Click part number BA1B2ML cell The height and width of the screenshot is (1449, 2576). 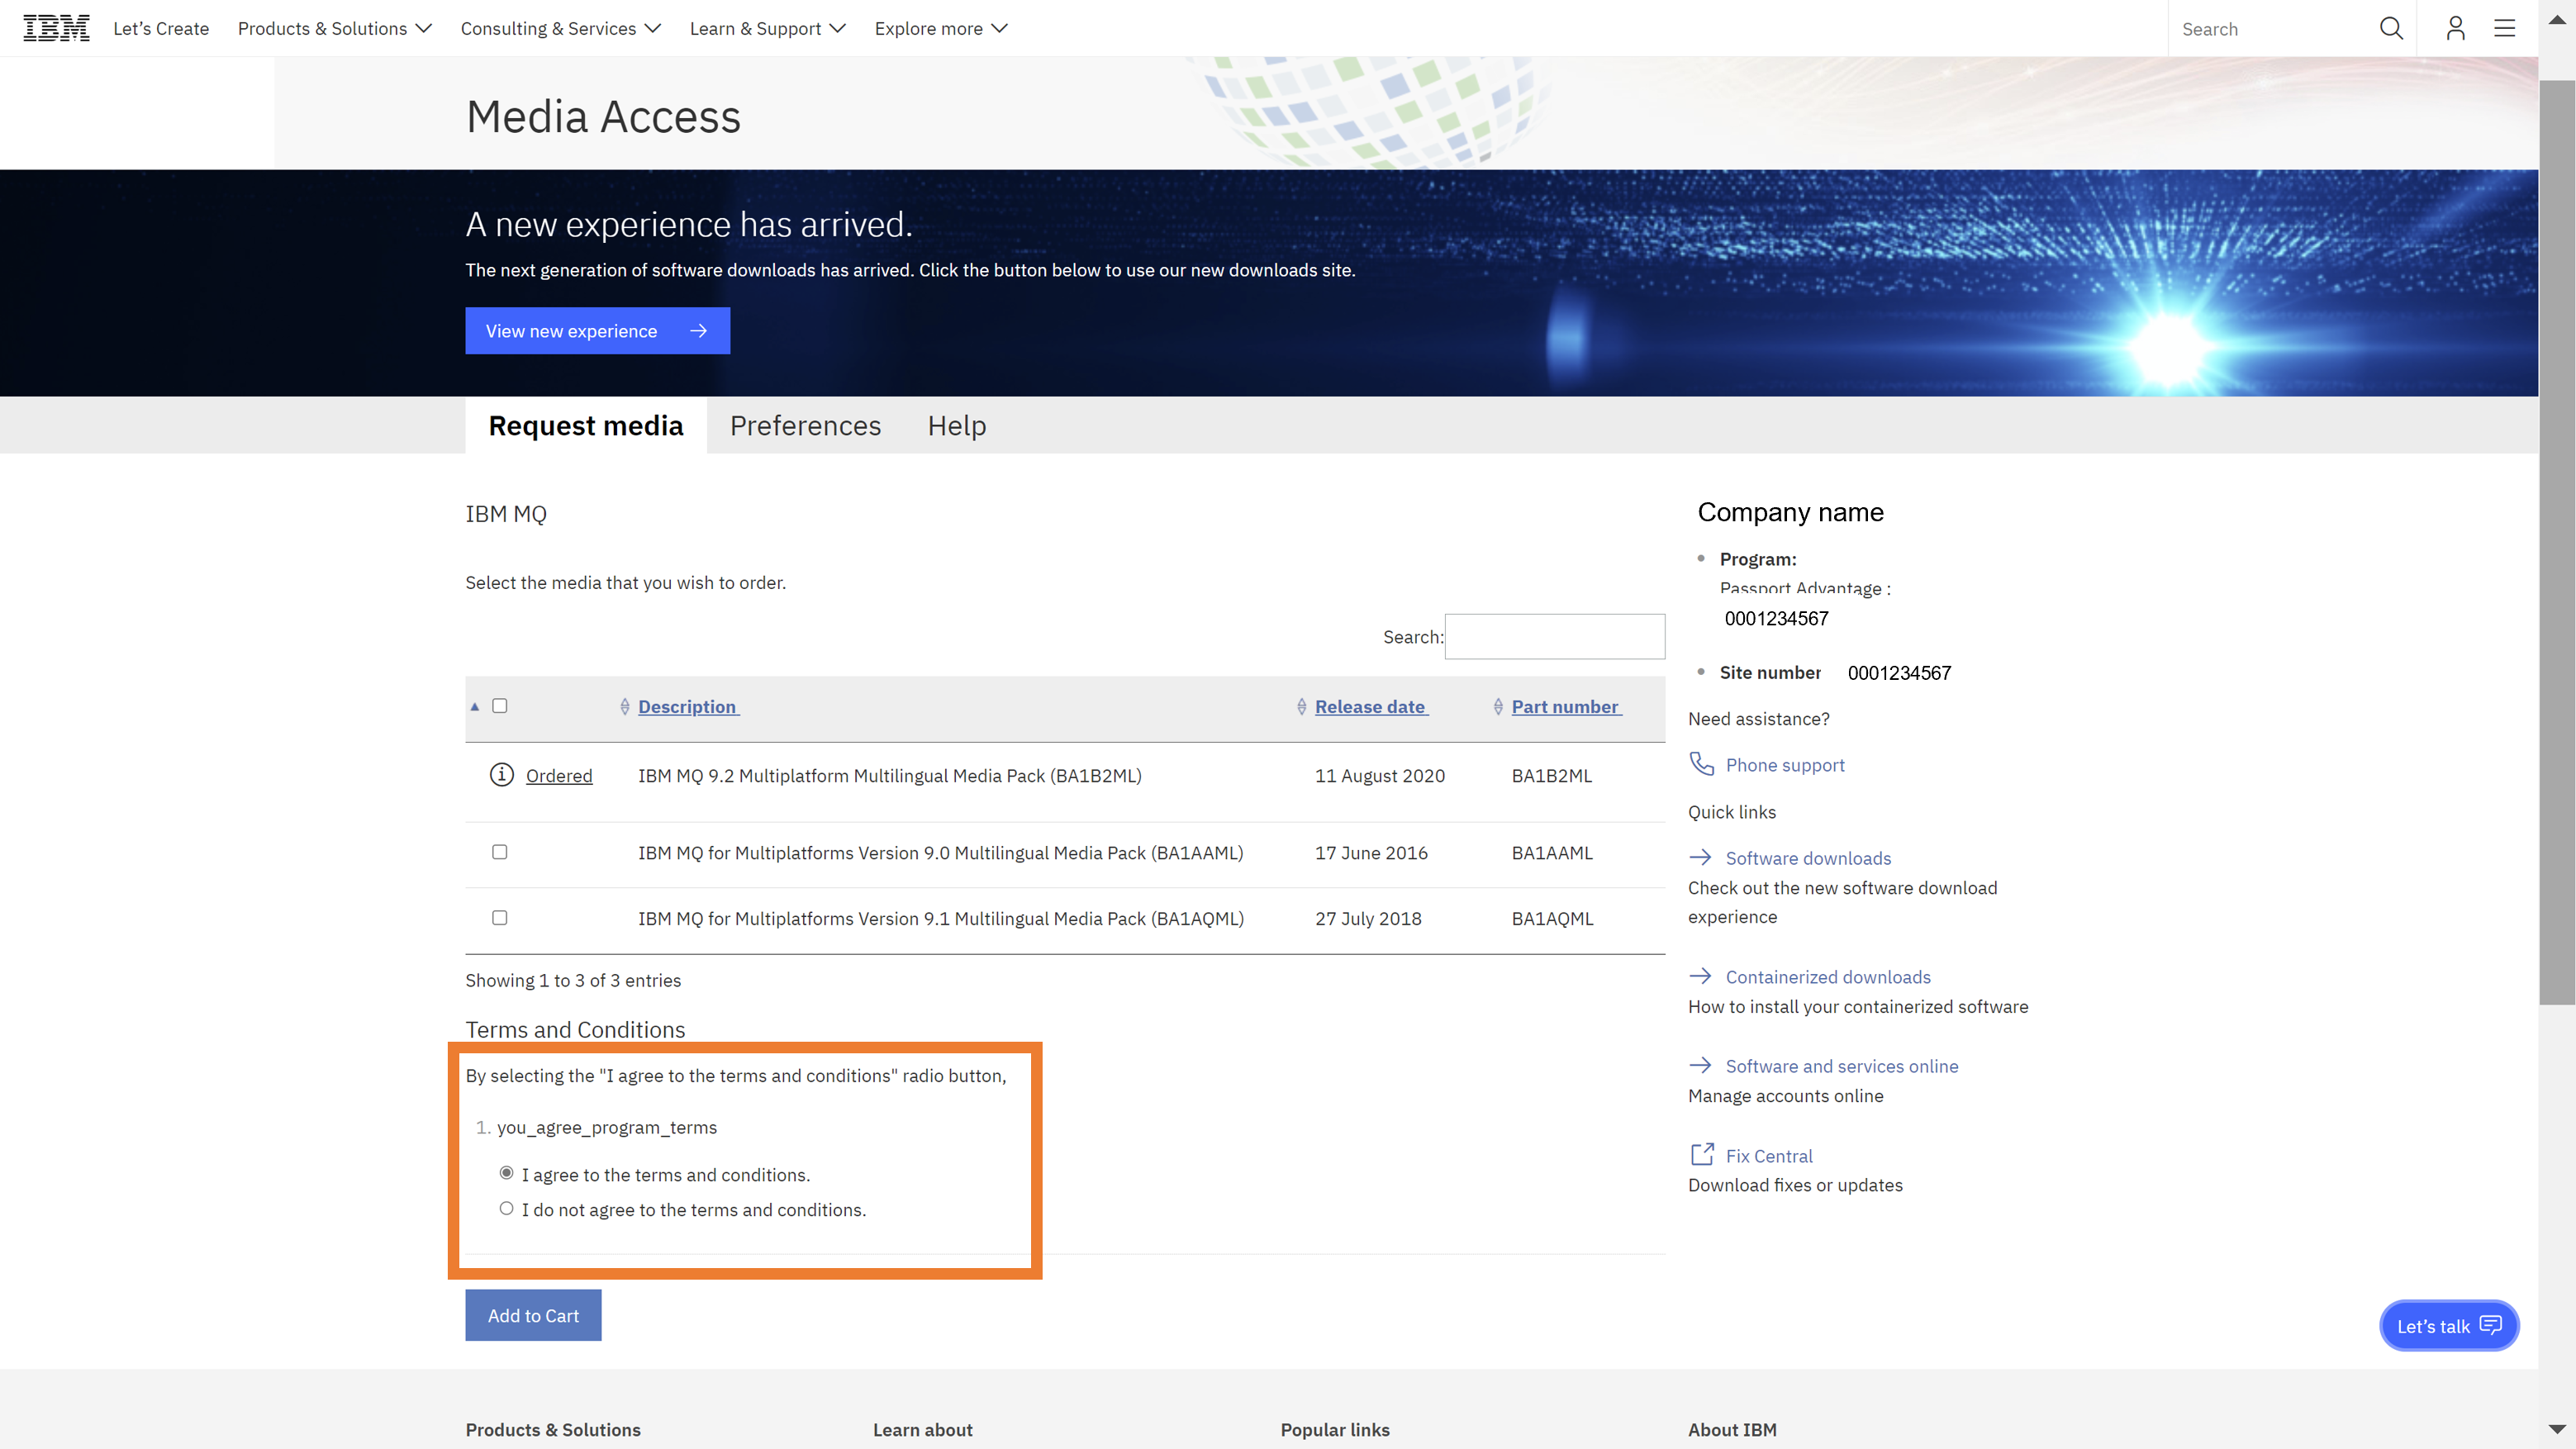coord(1552,776)
